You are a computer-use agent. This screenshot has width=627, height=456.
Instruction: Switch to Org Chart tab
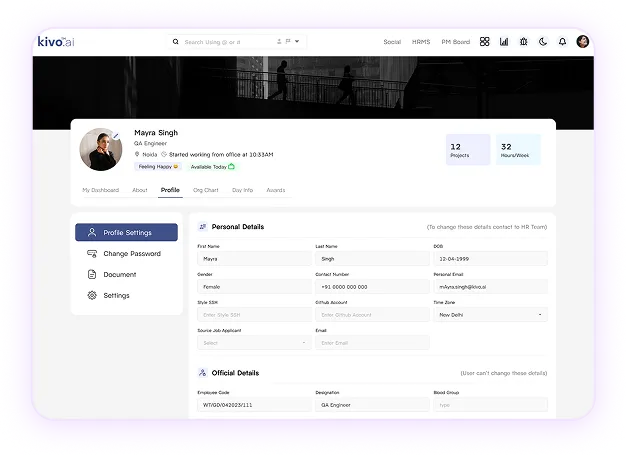coord(206,190)
